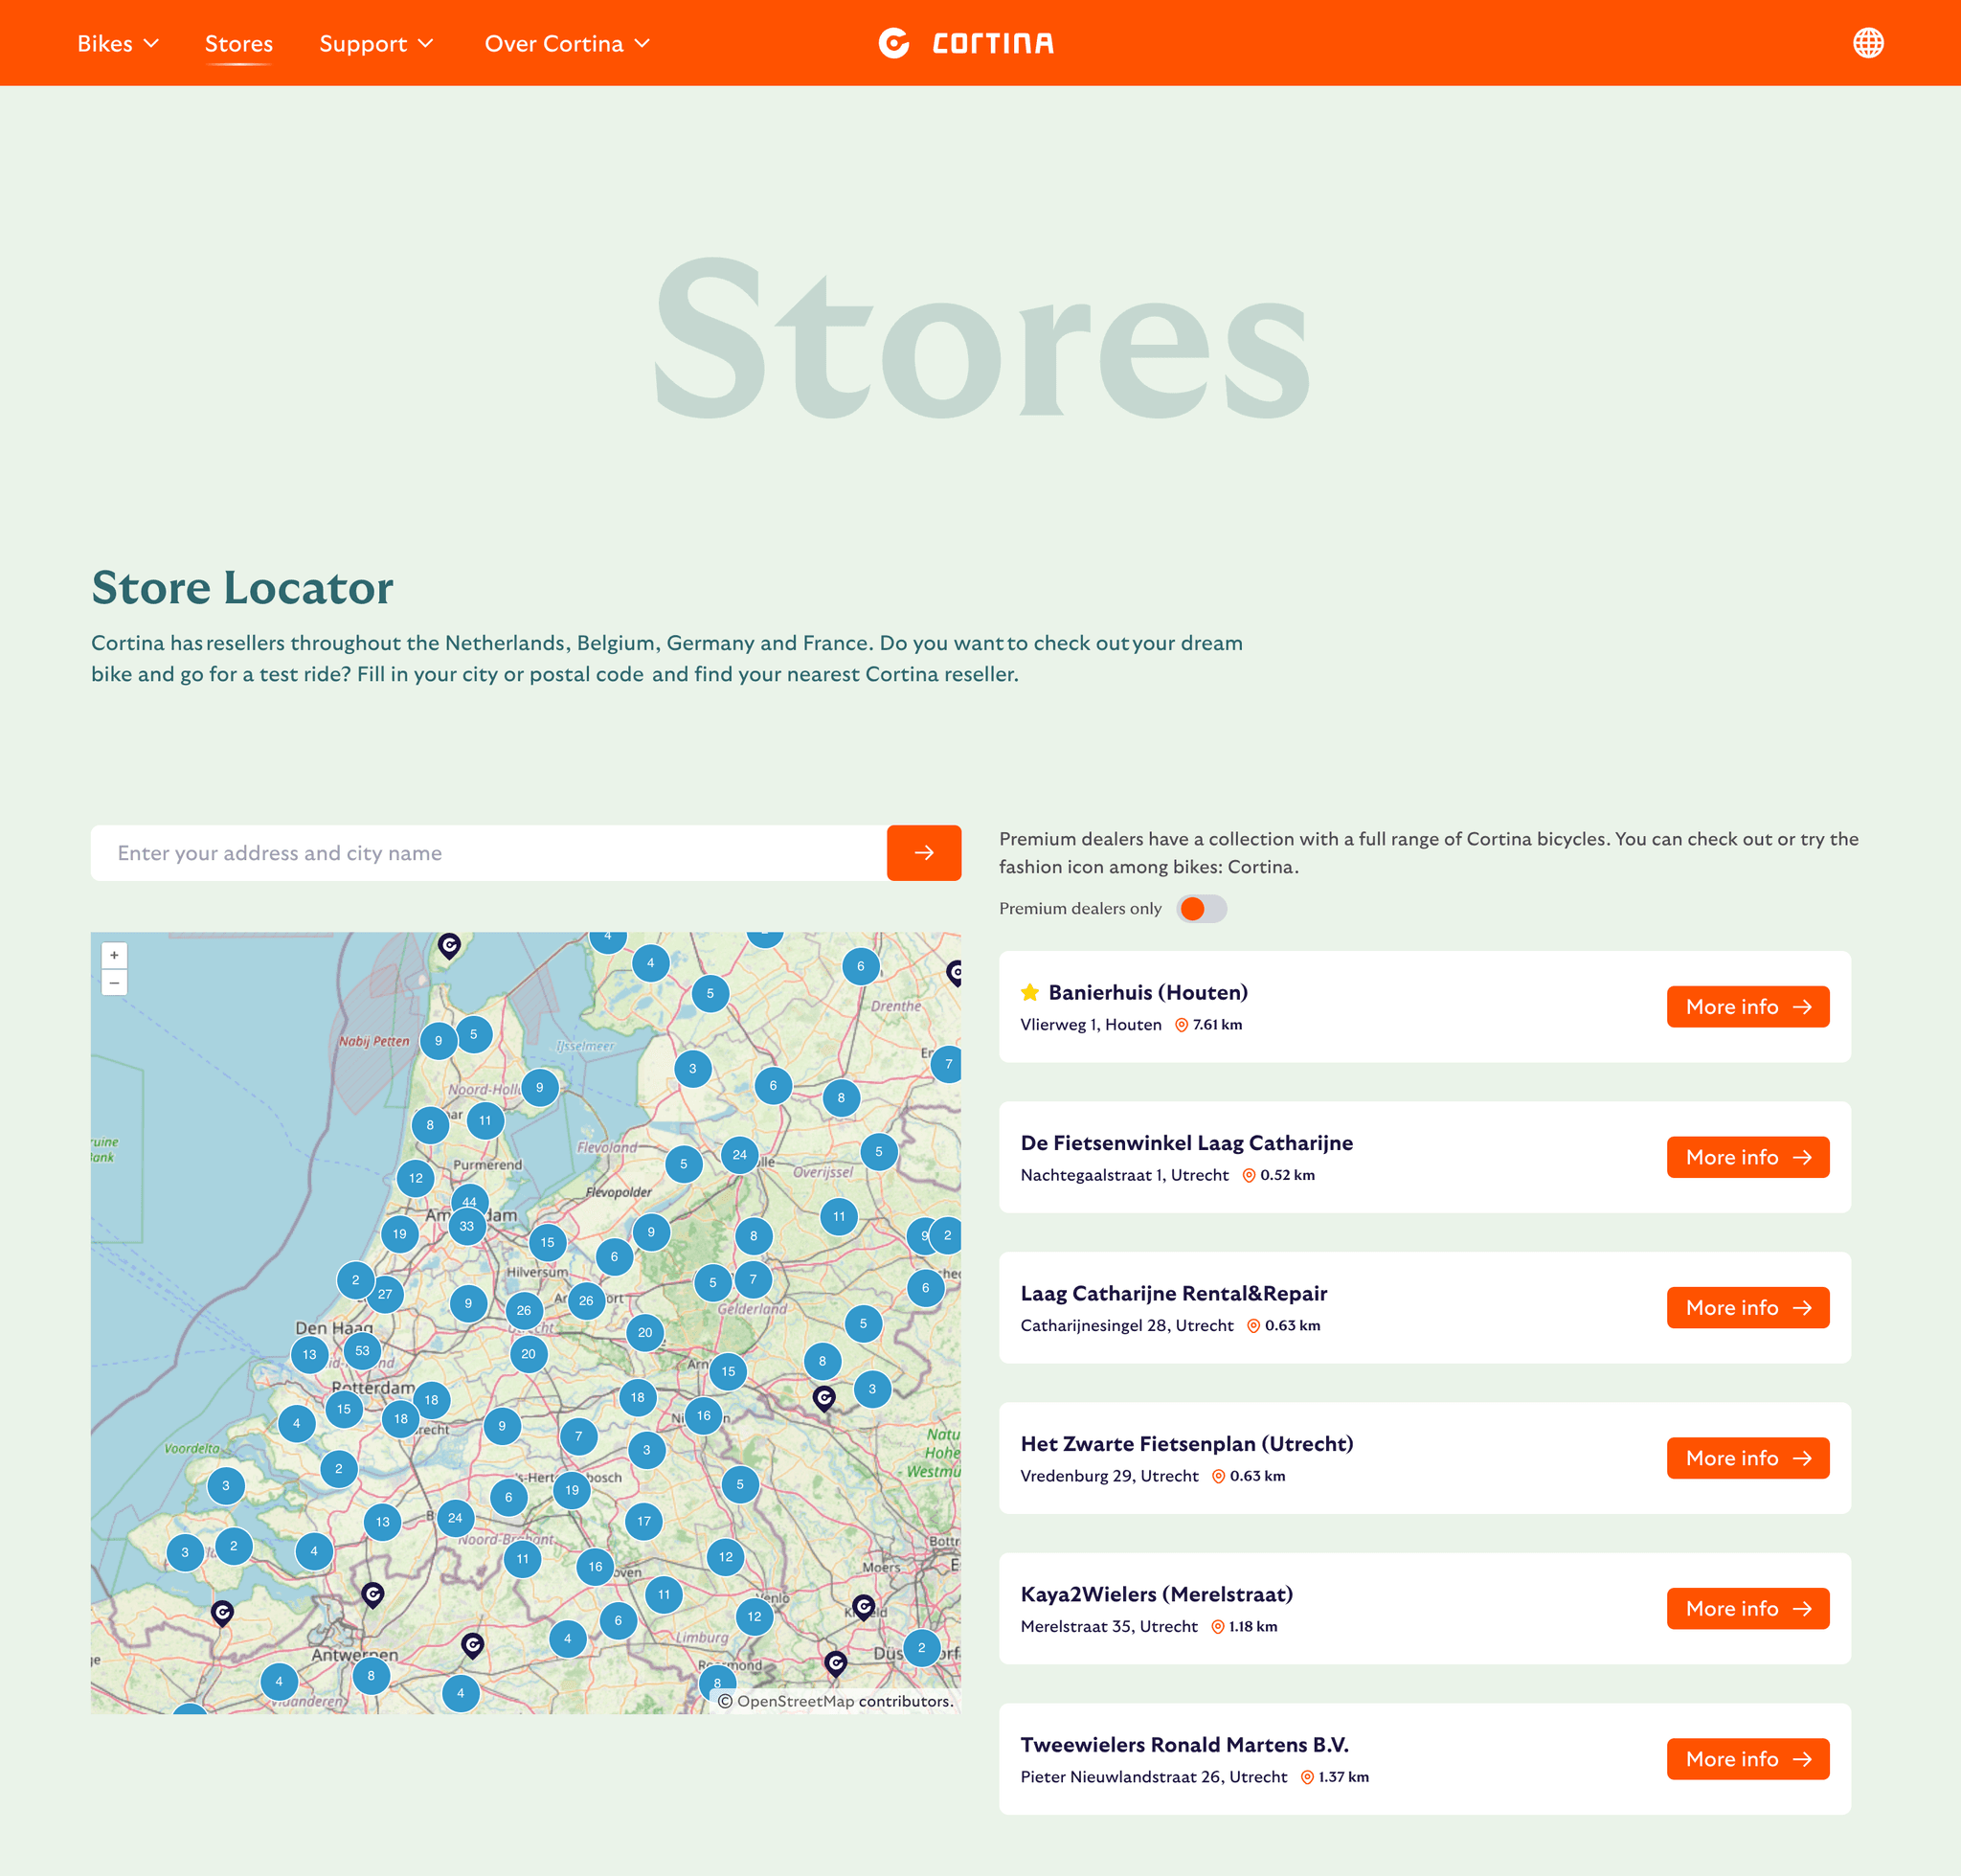Select the dealer pin above Nabij Petten

click(x=449, y=945)
